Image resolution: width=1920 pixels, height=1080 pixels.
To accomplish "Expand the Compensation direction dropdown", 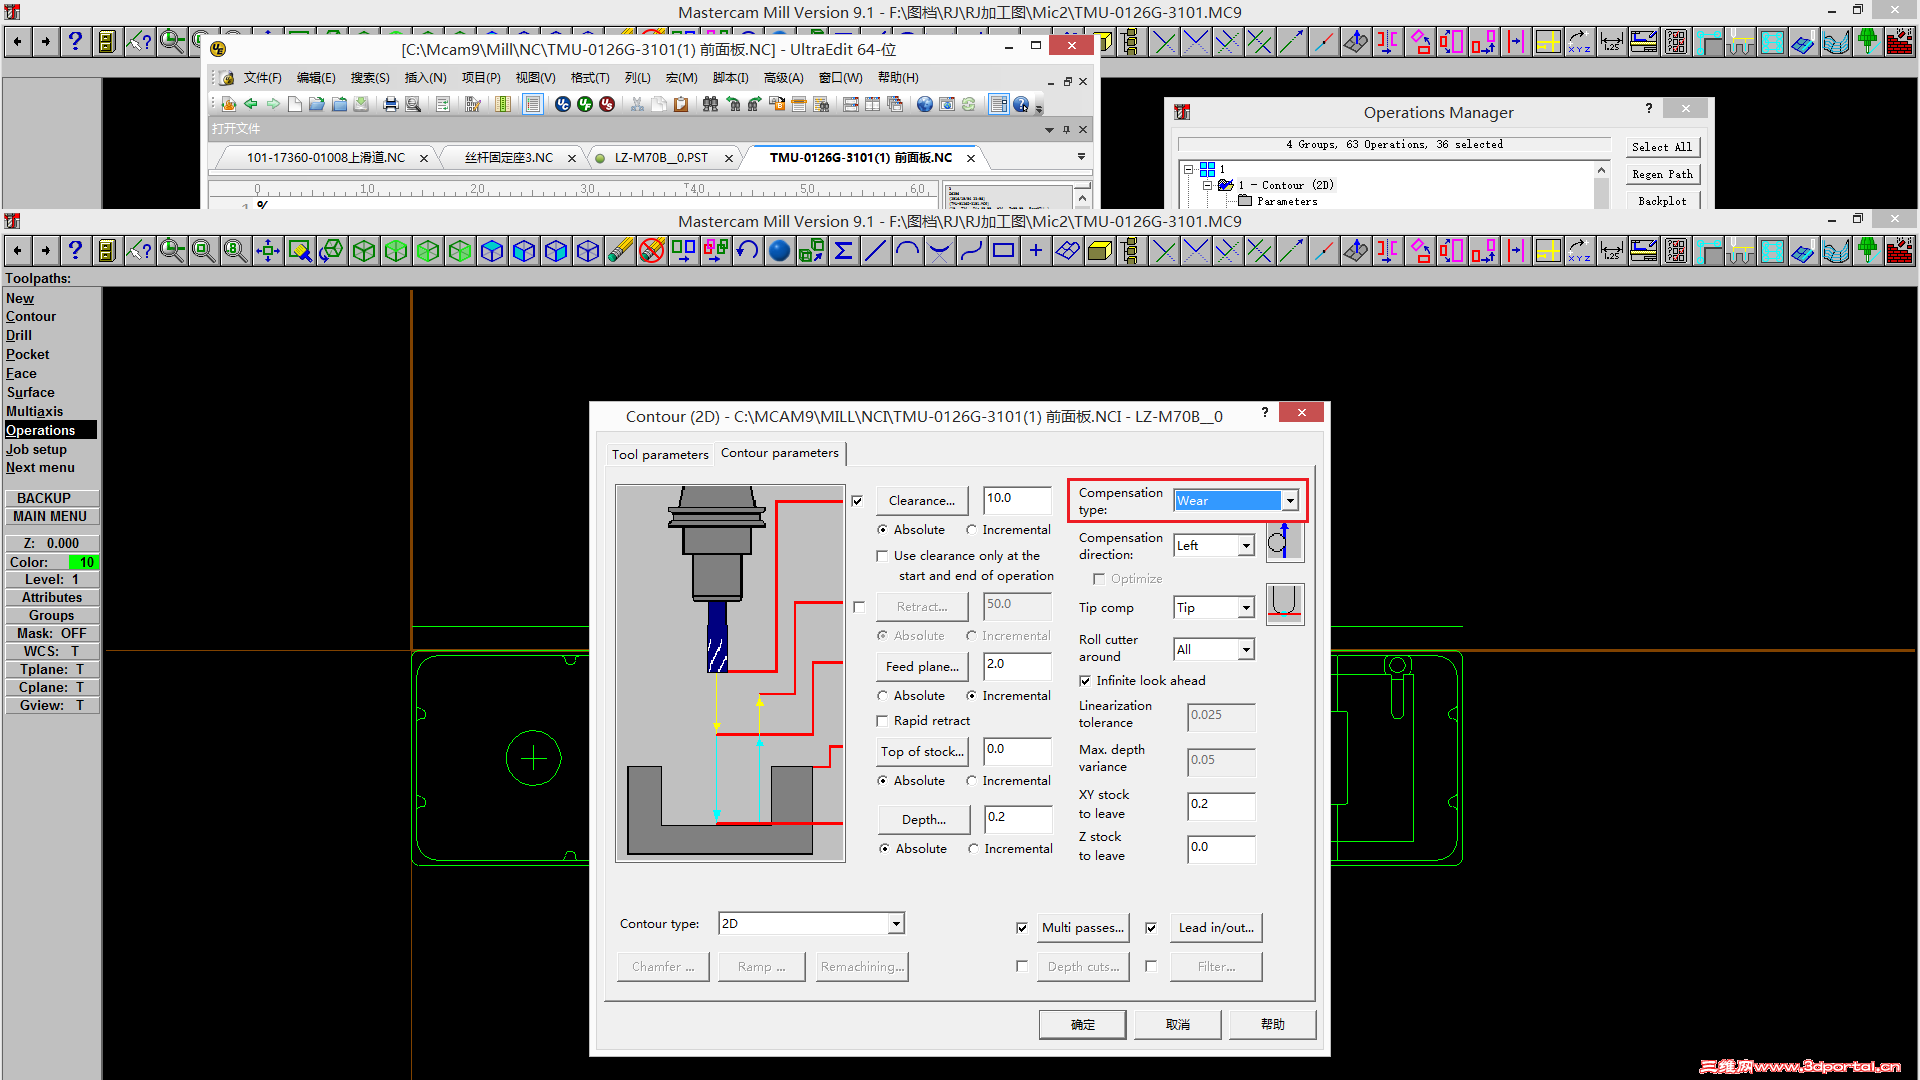I will click(x=1244, y=545).
